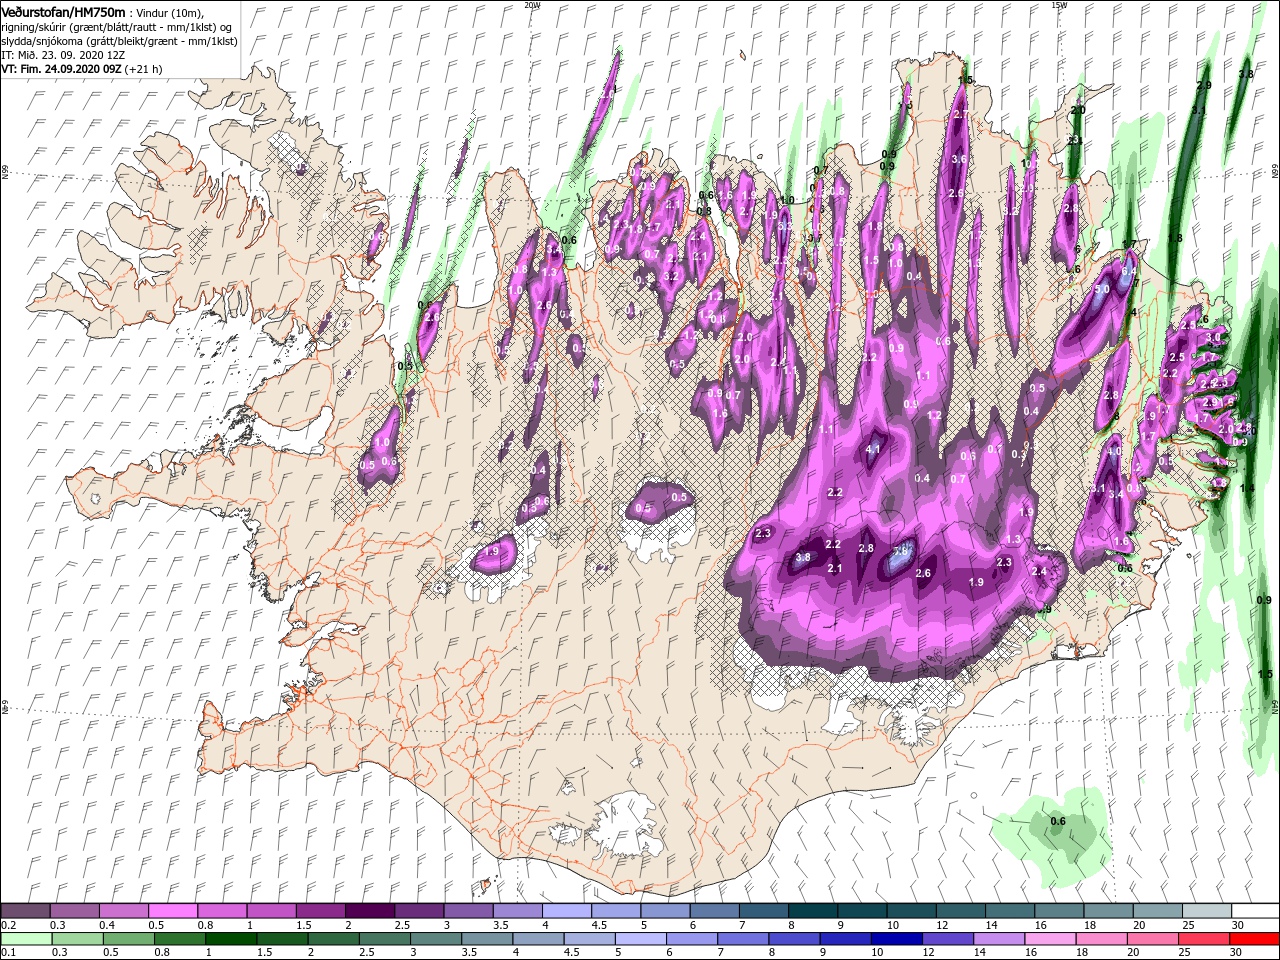Image resolution: width=1280 pixels, height=960 pixels.
Task: Pick the bright red swatch at end of bottom legend
Action: click(1255, 940)
